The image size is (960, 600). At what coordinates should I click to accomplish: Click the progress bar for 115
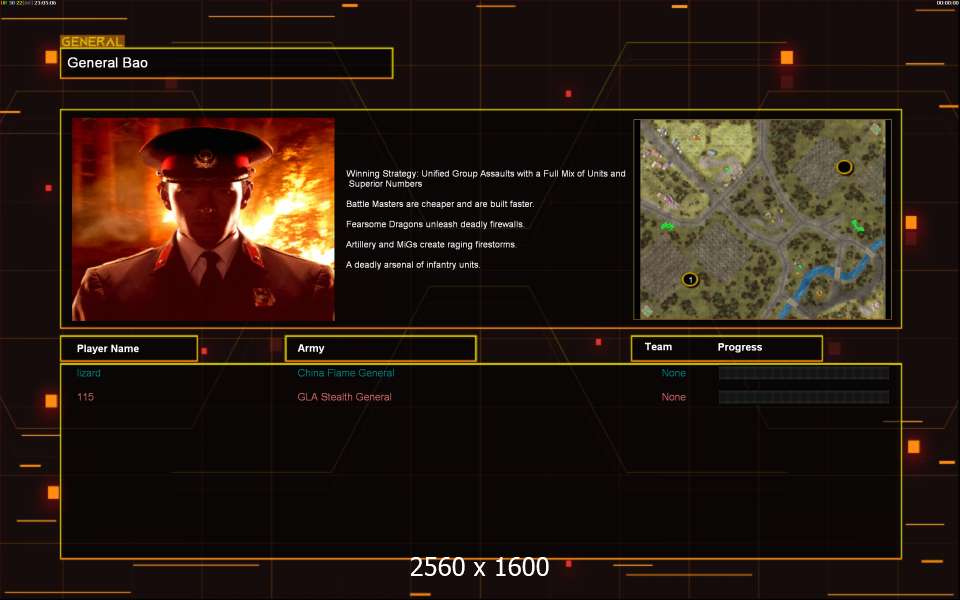804,397
